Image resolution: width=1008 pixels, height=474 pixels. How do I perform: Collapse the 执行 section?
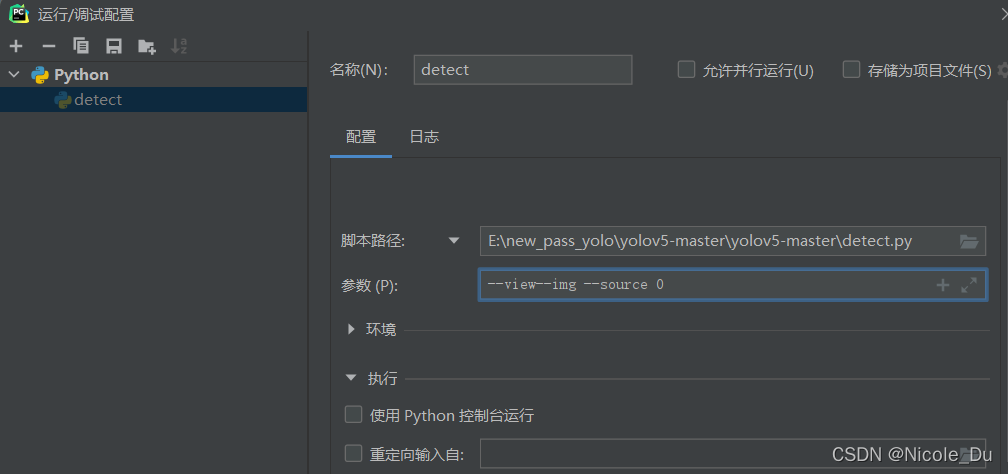coord(351,378)
